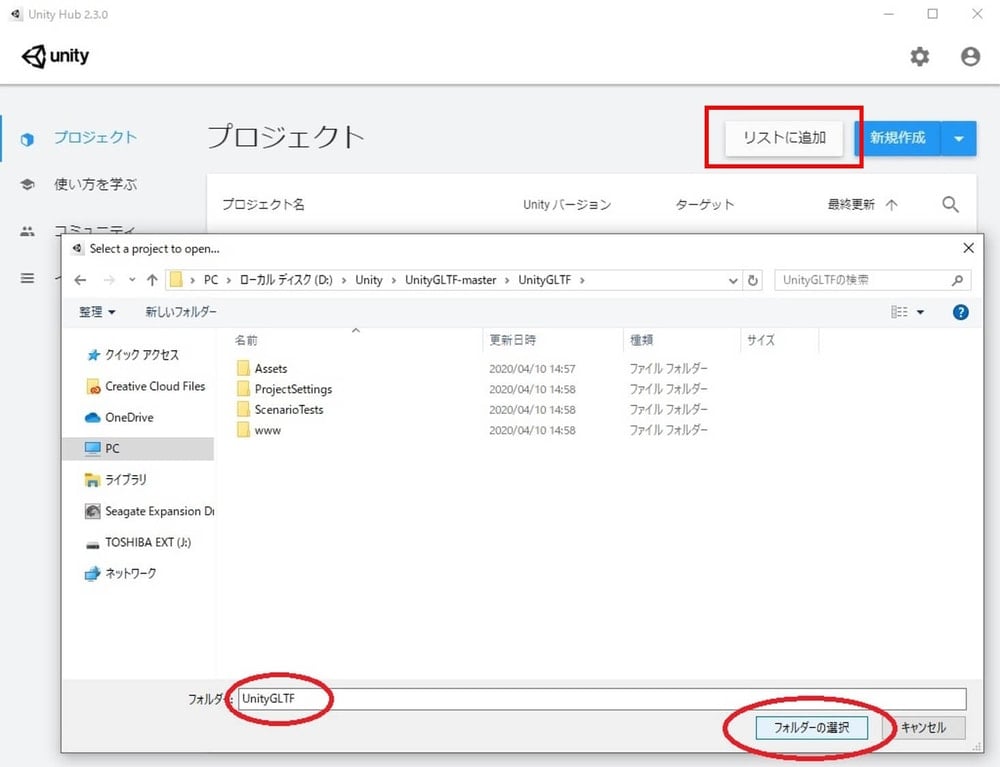Click the ターゲット column header
The width and height of the screenshot is (1000, 767).
click(704, 205)
